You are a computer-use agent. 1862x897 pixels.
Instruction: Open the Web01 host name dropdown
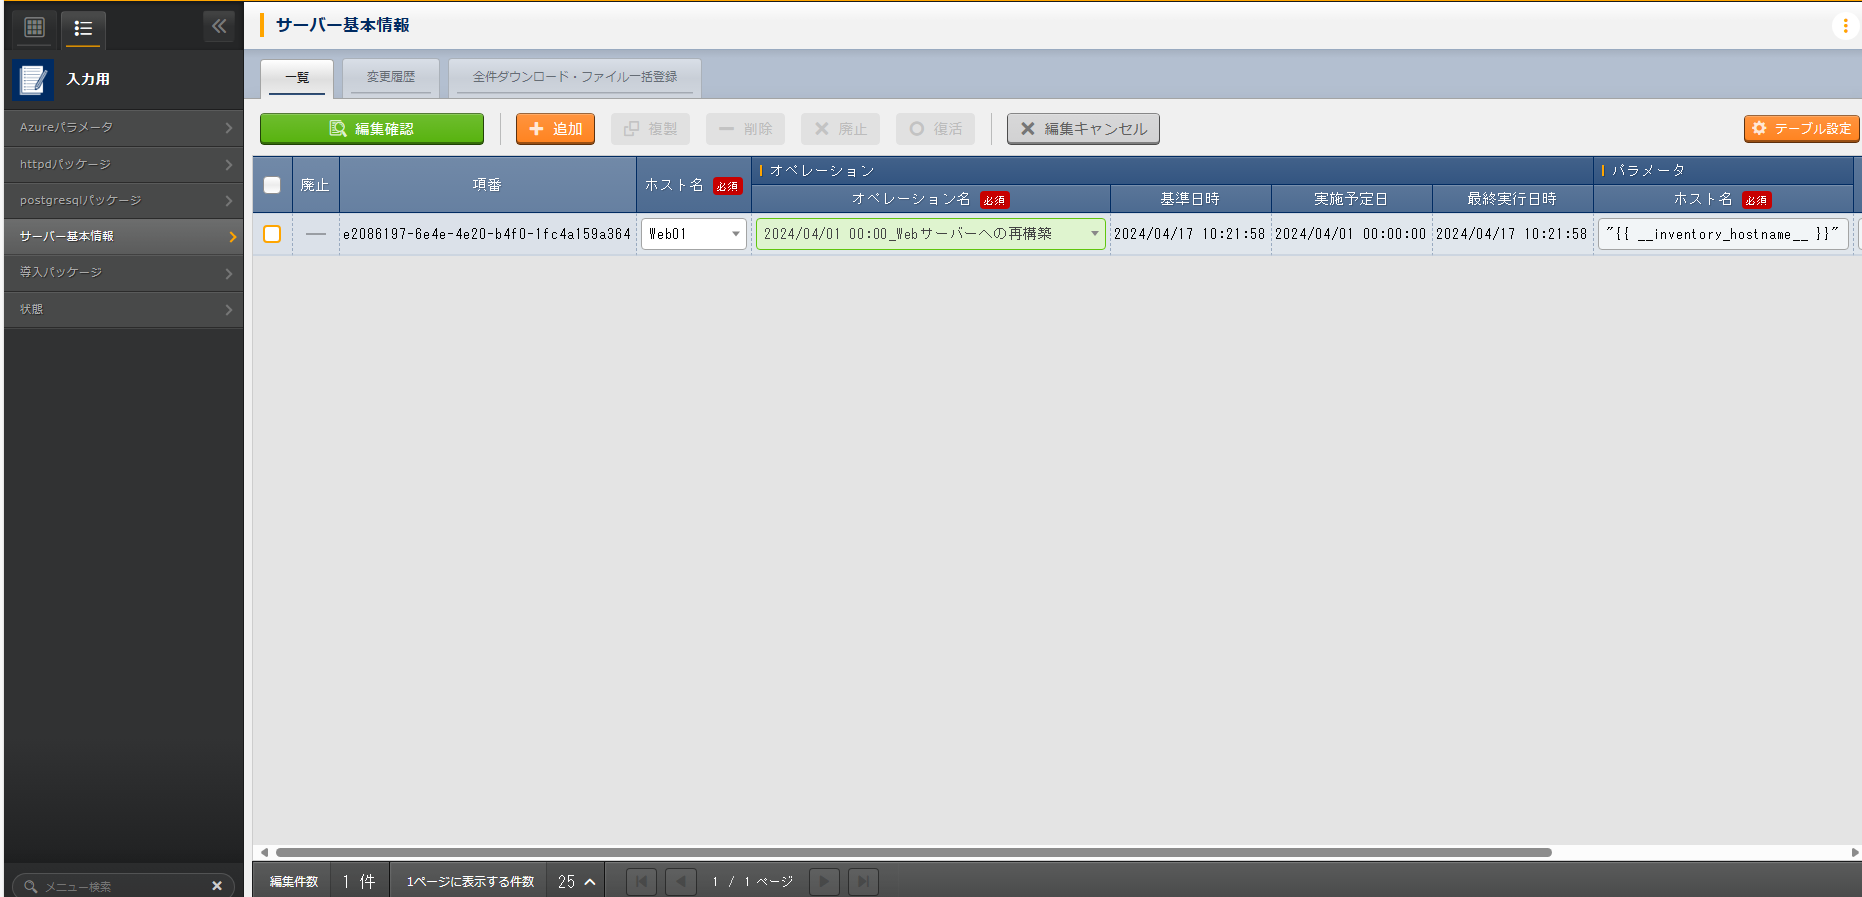tap(693, 234)
